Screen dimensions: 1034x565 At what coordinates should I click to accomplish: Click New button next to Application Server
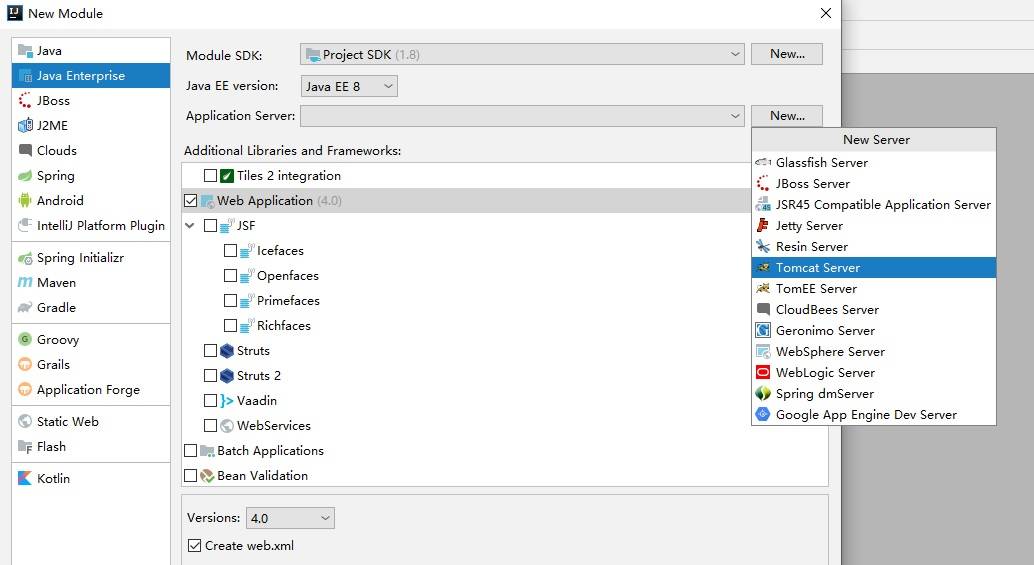point(787,116)
